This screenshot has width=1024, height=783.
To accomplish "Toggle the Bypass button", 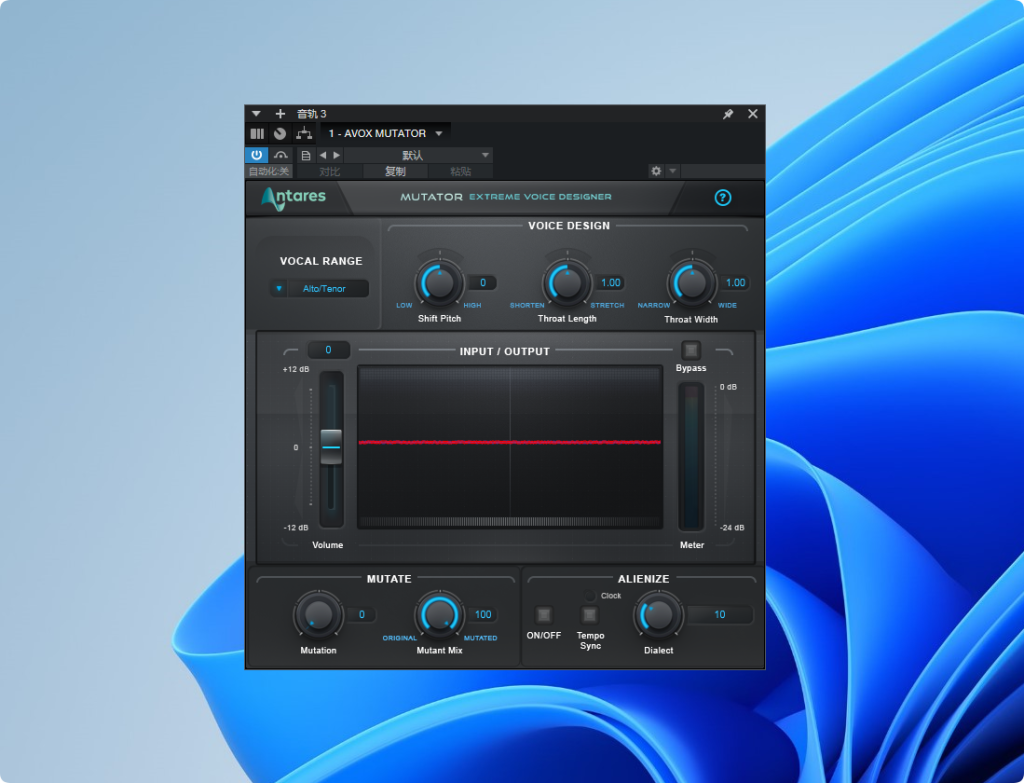I will [691, 351].
